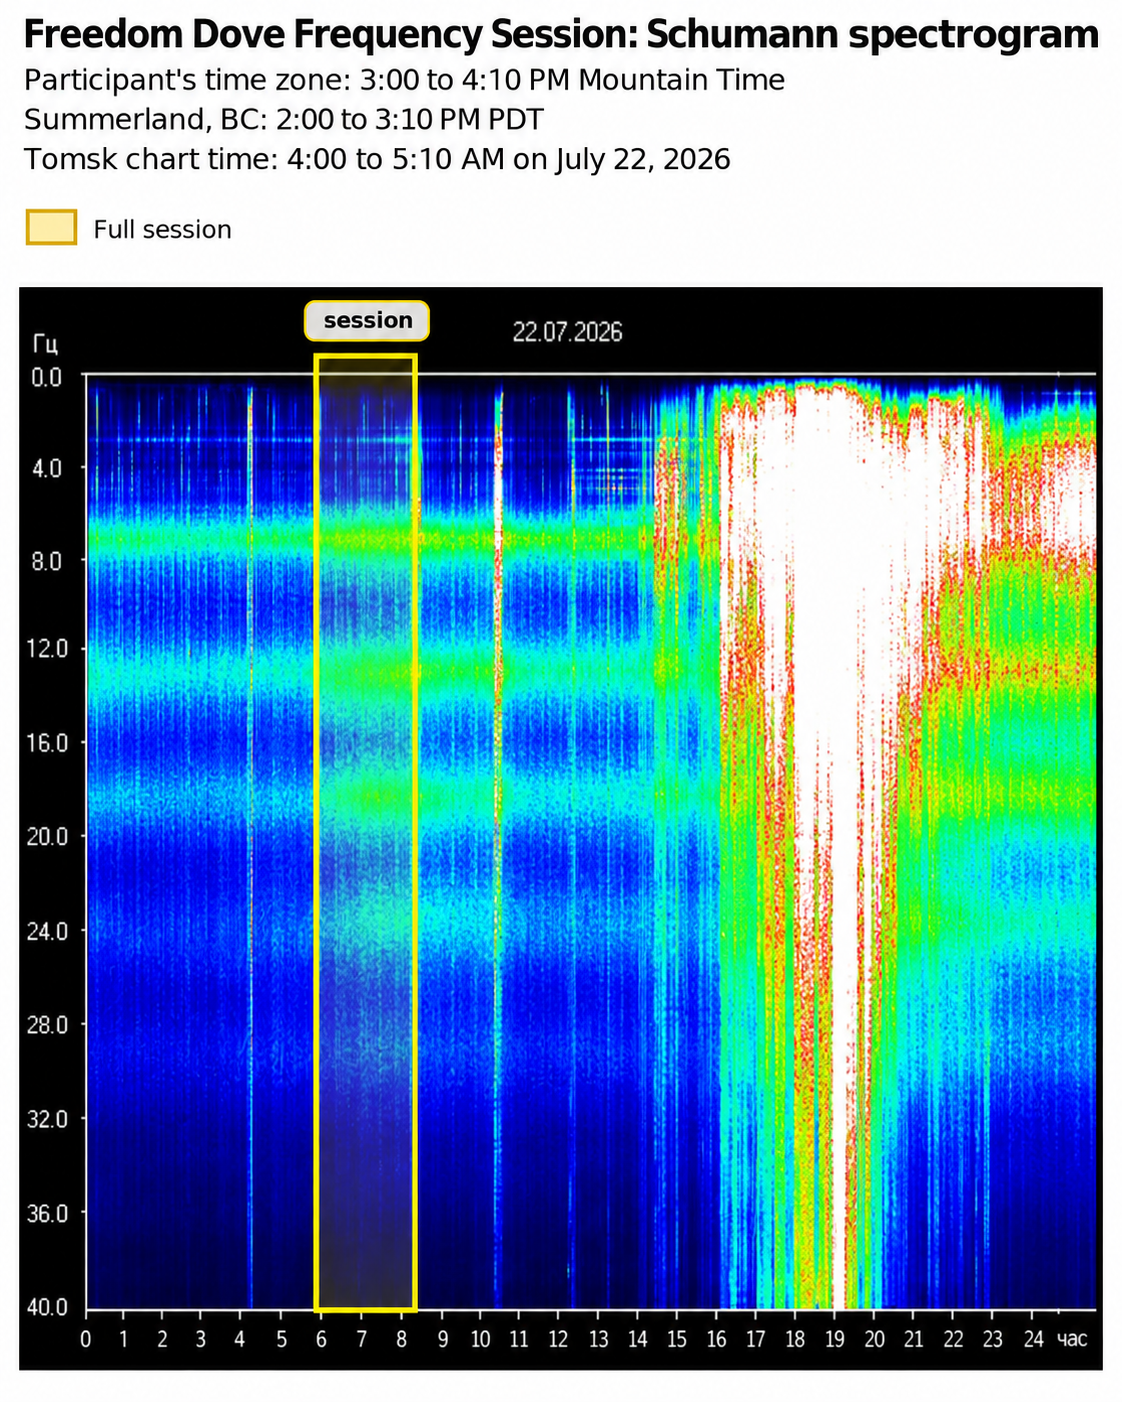The image size is (1122, 1402).
Task: Click the yellow Full session legend swatch
Action: [x=51, y=228]
